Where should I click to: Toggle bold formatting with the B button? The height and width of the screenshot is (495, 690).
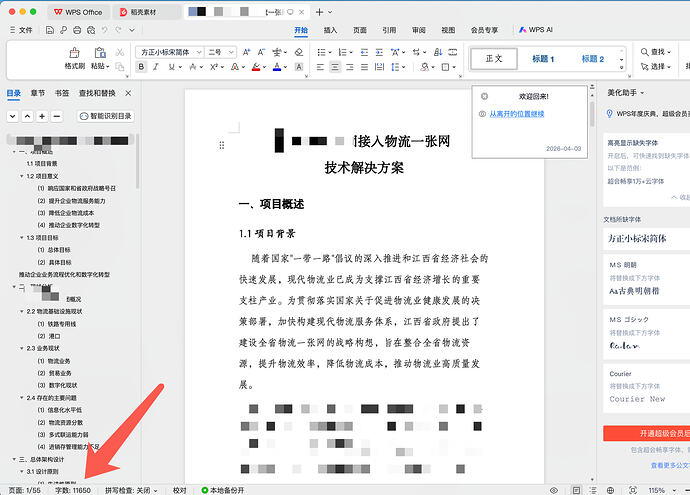coord(142,67)
